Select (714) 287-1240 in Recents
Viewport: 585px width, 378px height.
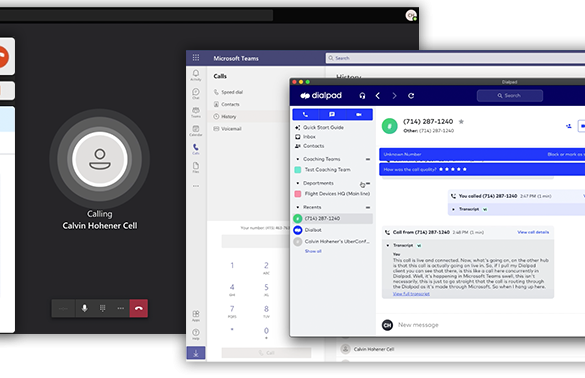click(333, 218)
